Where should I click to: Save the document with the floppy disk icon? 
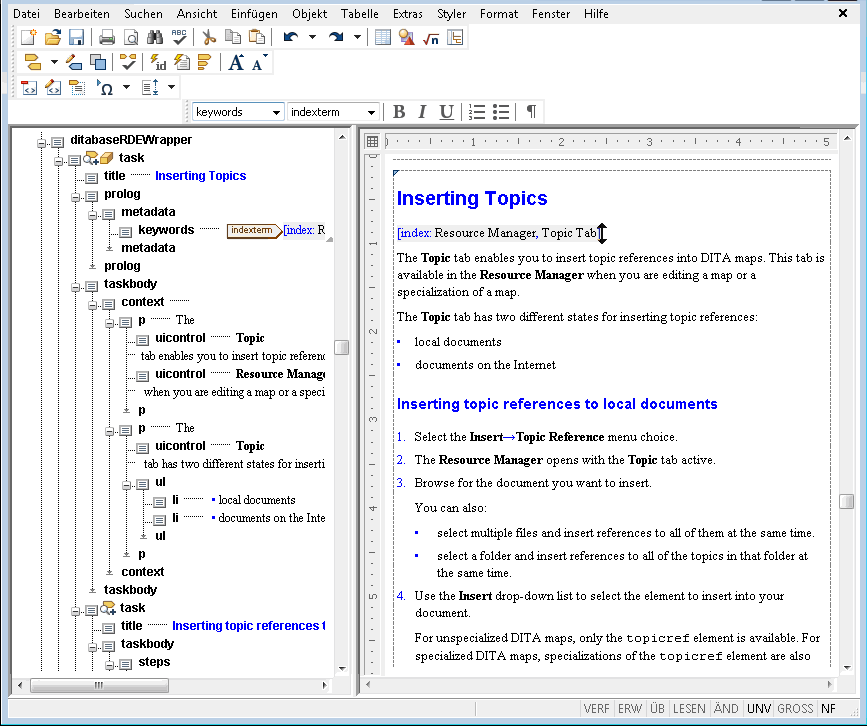(76, 38)
